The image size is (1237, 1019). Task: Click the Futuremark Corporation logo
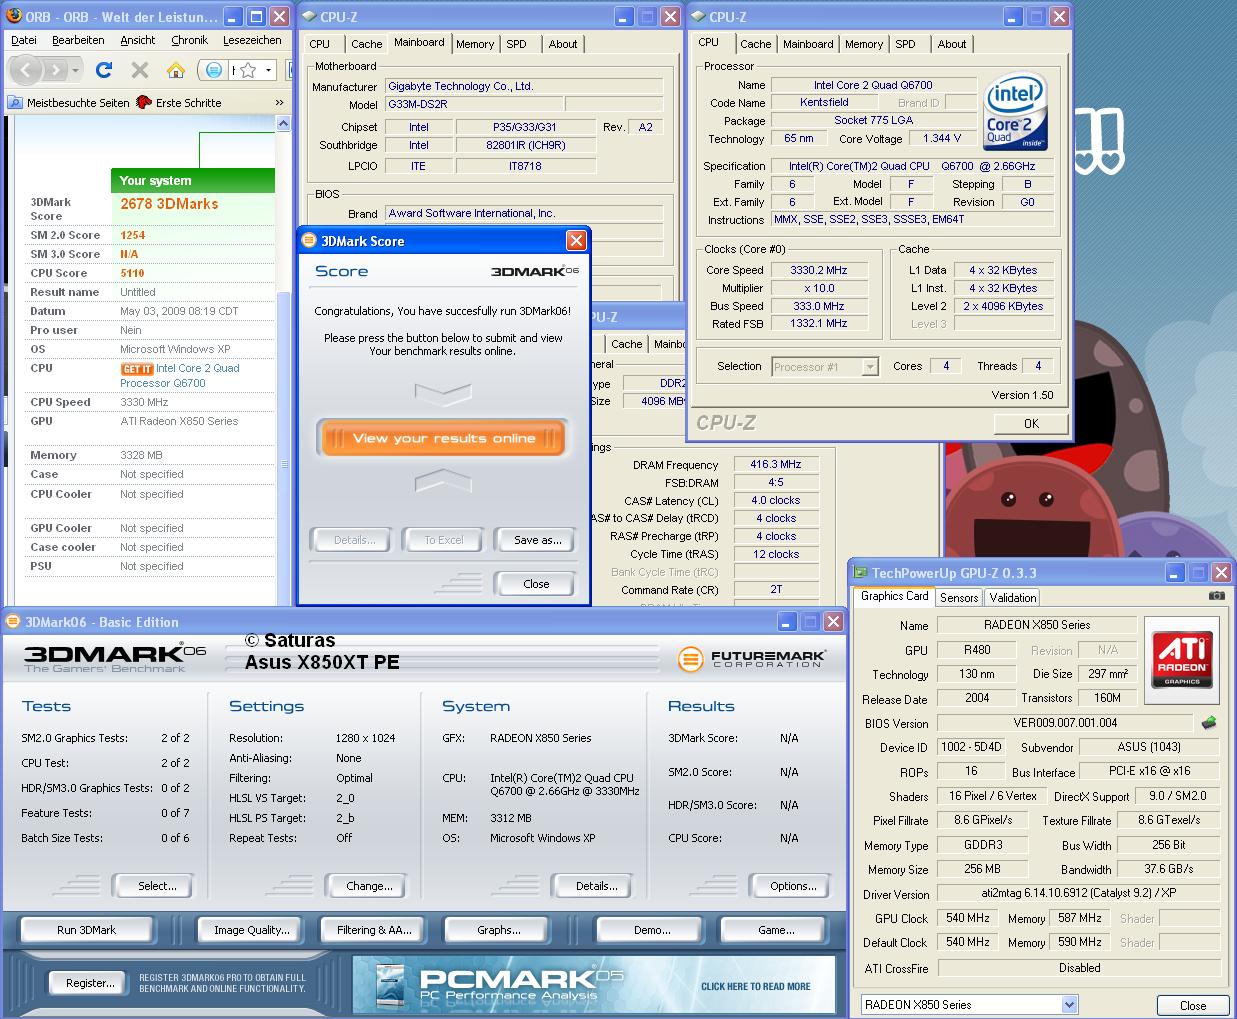pyautogui.click(x=752, y=659)
